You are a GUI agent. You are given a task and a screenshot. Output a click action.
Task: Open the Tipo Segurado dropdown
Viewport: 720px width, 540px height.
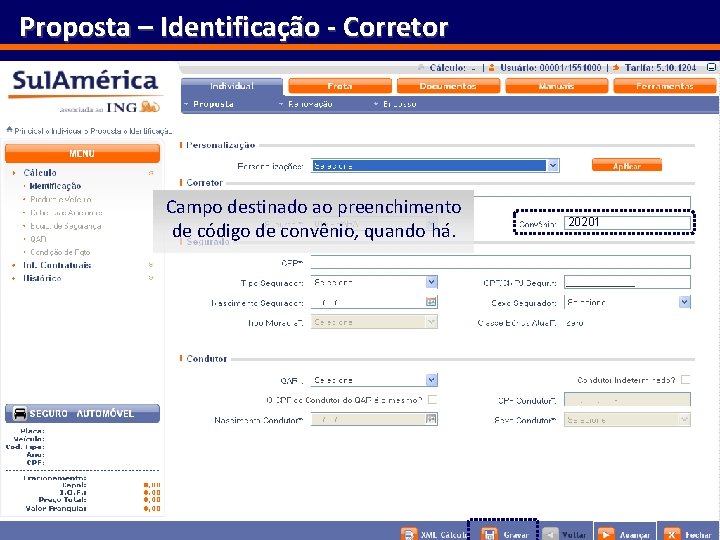(374, 282)
